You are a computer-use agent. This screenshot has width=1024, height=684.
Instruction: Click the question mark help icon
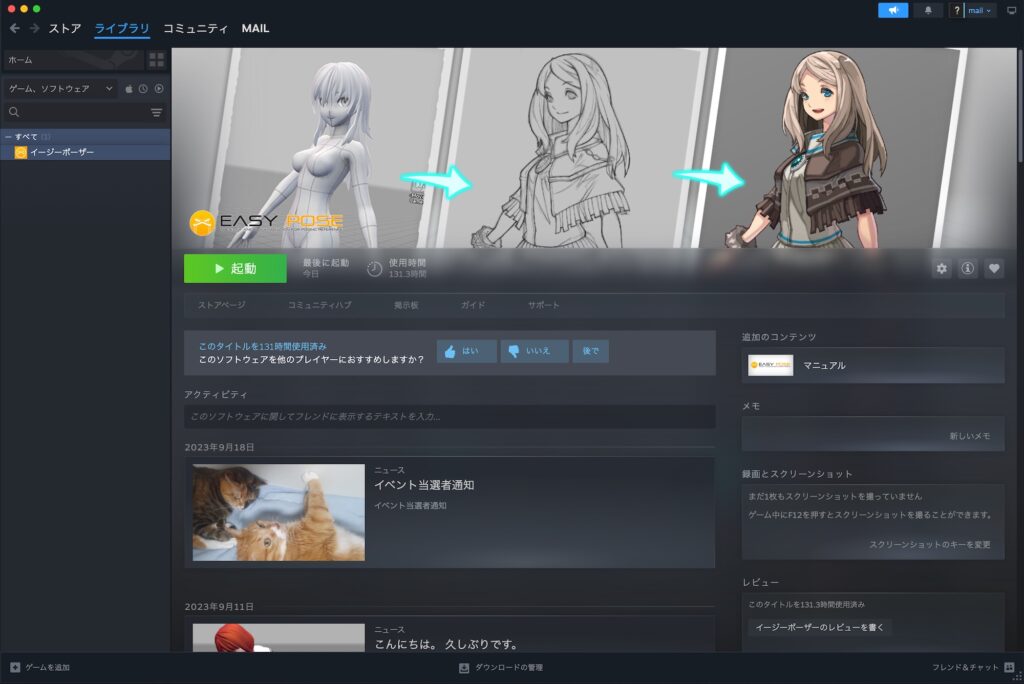click(956, 10)
